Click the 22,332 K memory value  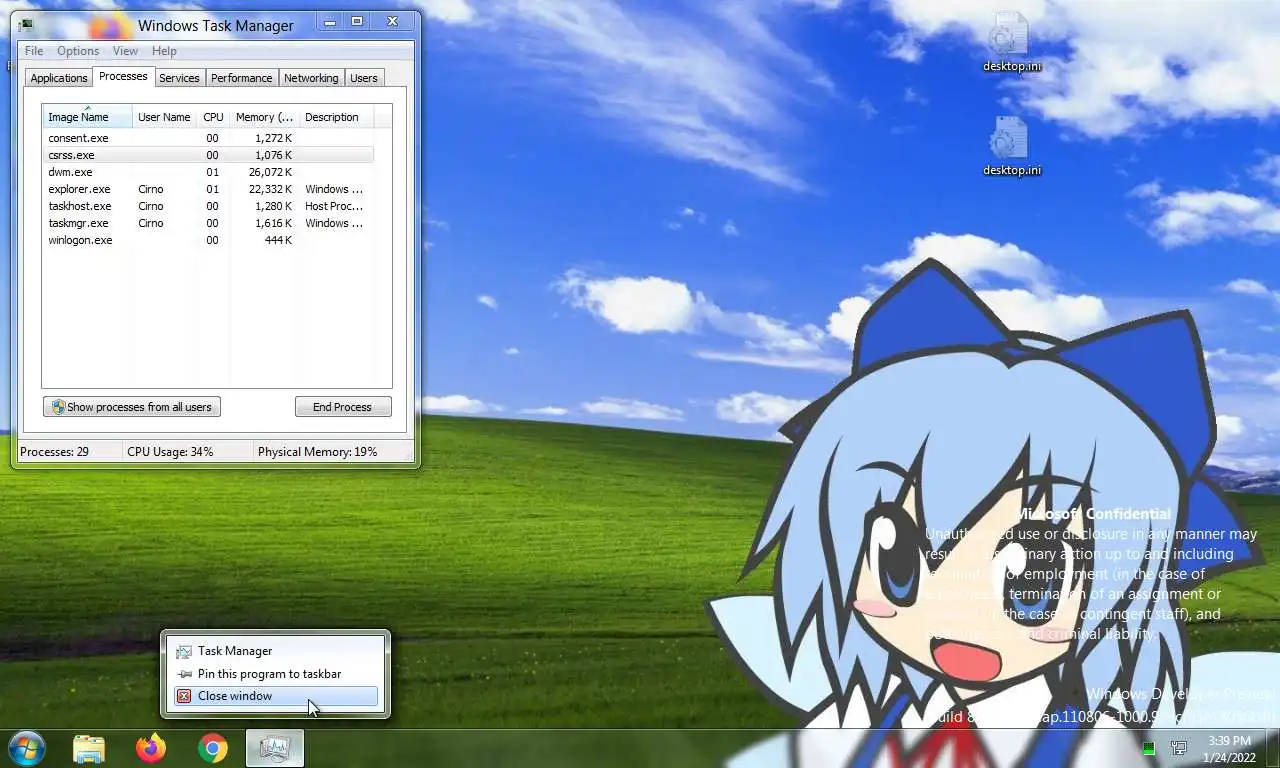pyautogui.click(x=270, y=189)
